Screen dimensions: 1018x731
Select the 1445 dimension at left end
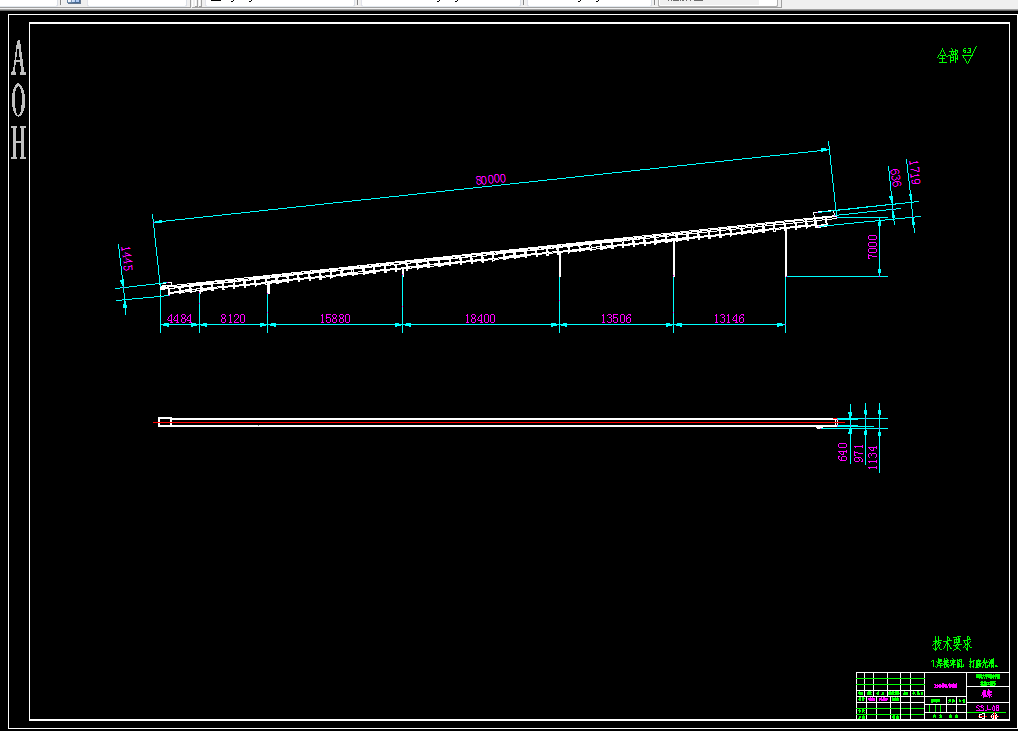point(127,258)
